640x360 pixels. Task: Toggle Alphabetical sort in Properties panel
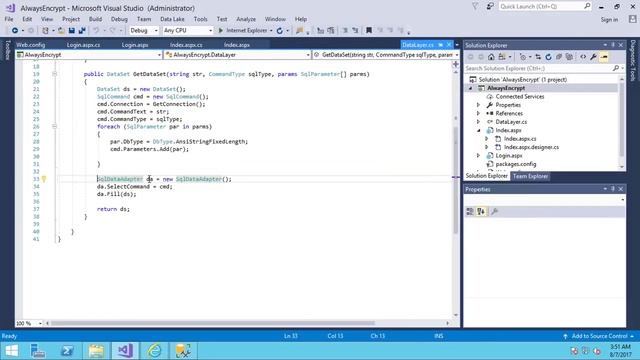point(481,211)
